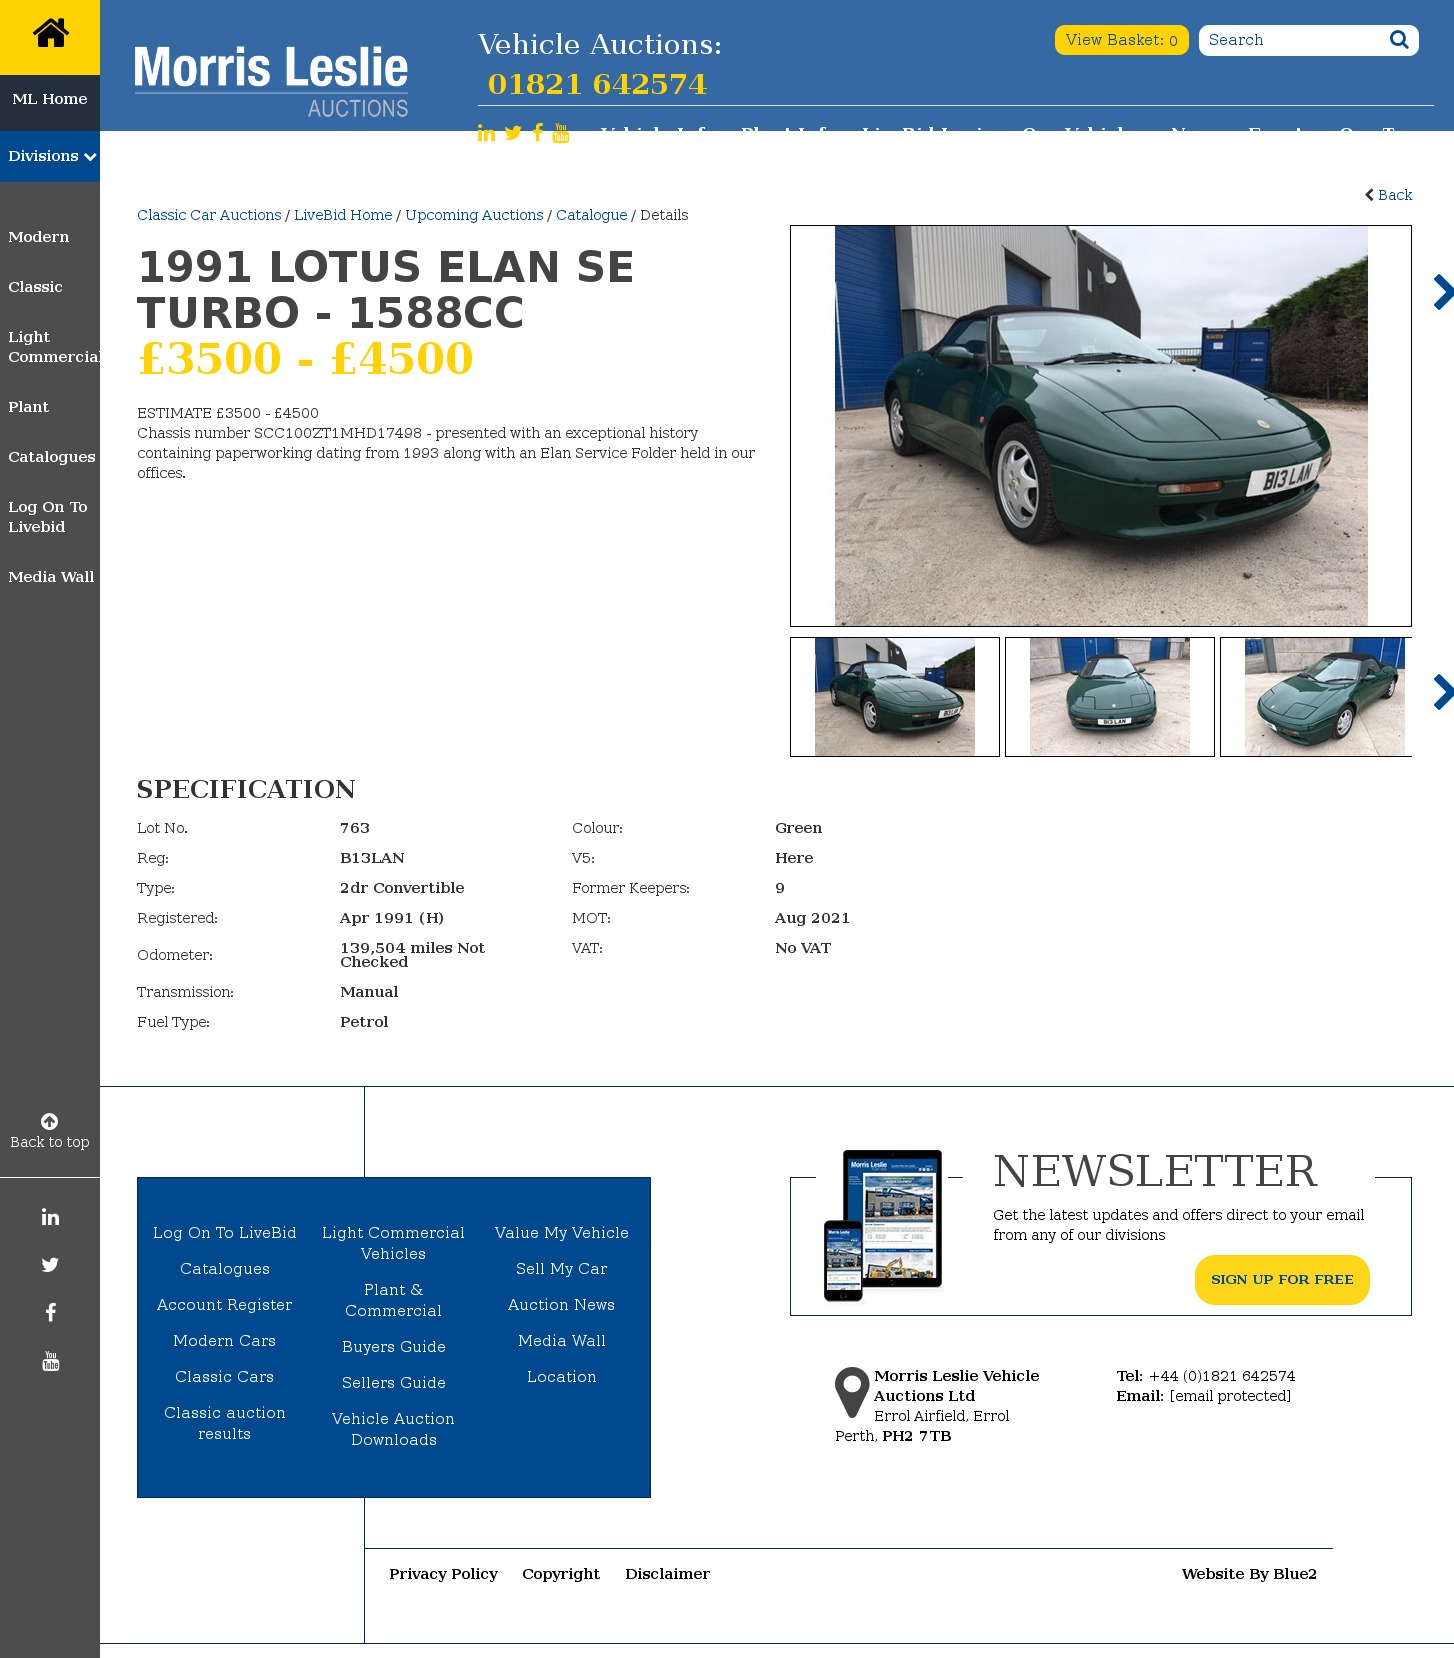Open ML Home in sidebar
Image resolution: width=1454 pixels, height=1658 pixels.
click(x=50, y=99)
